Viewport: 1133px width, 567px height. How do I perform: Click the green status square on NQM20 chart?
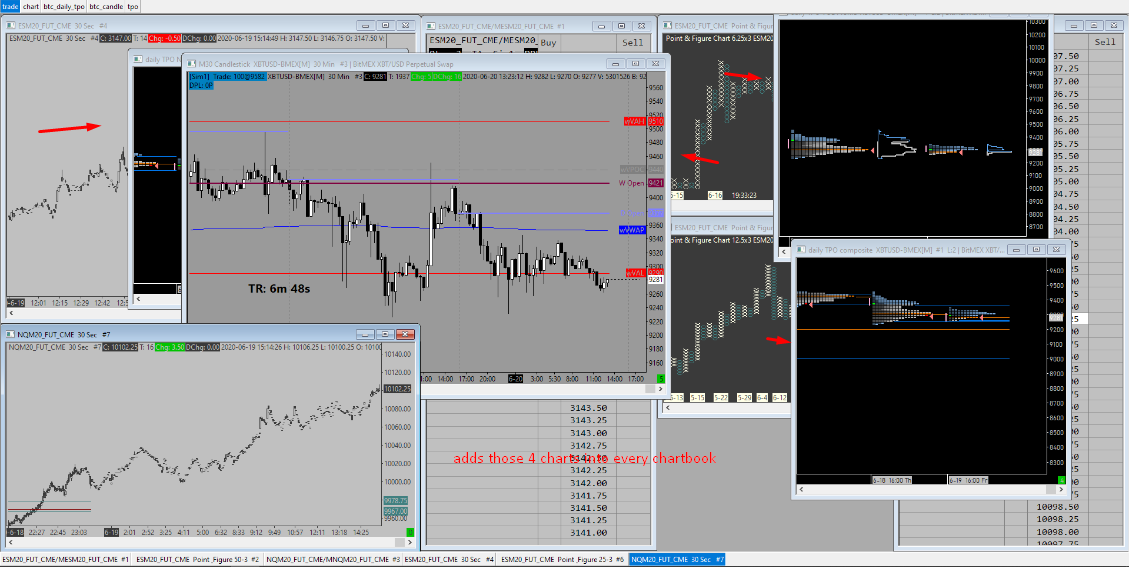[x=410, y=532]
